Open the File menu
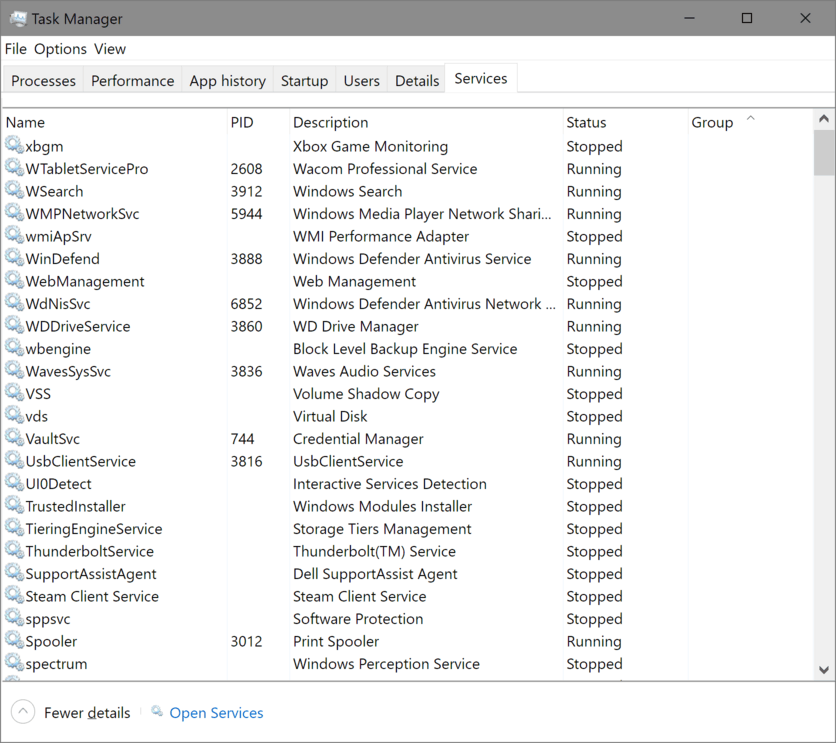836x743 pixels. click(15, 49)
